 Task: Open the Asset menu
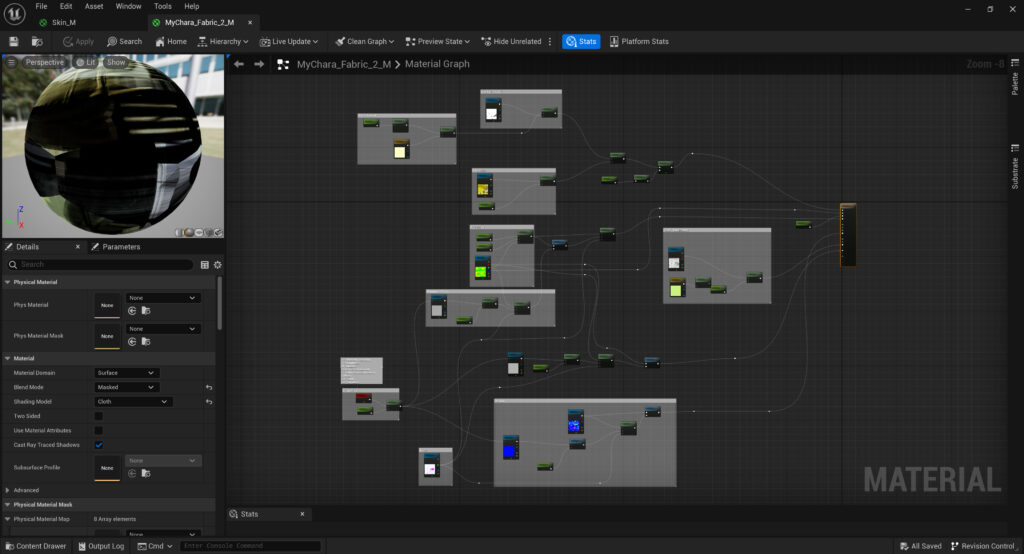(x=94, y=6)
